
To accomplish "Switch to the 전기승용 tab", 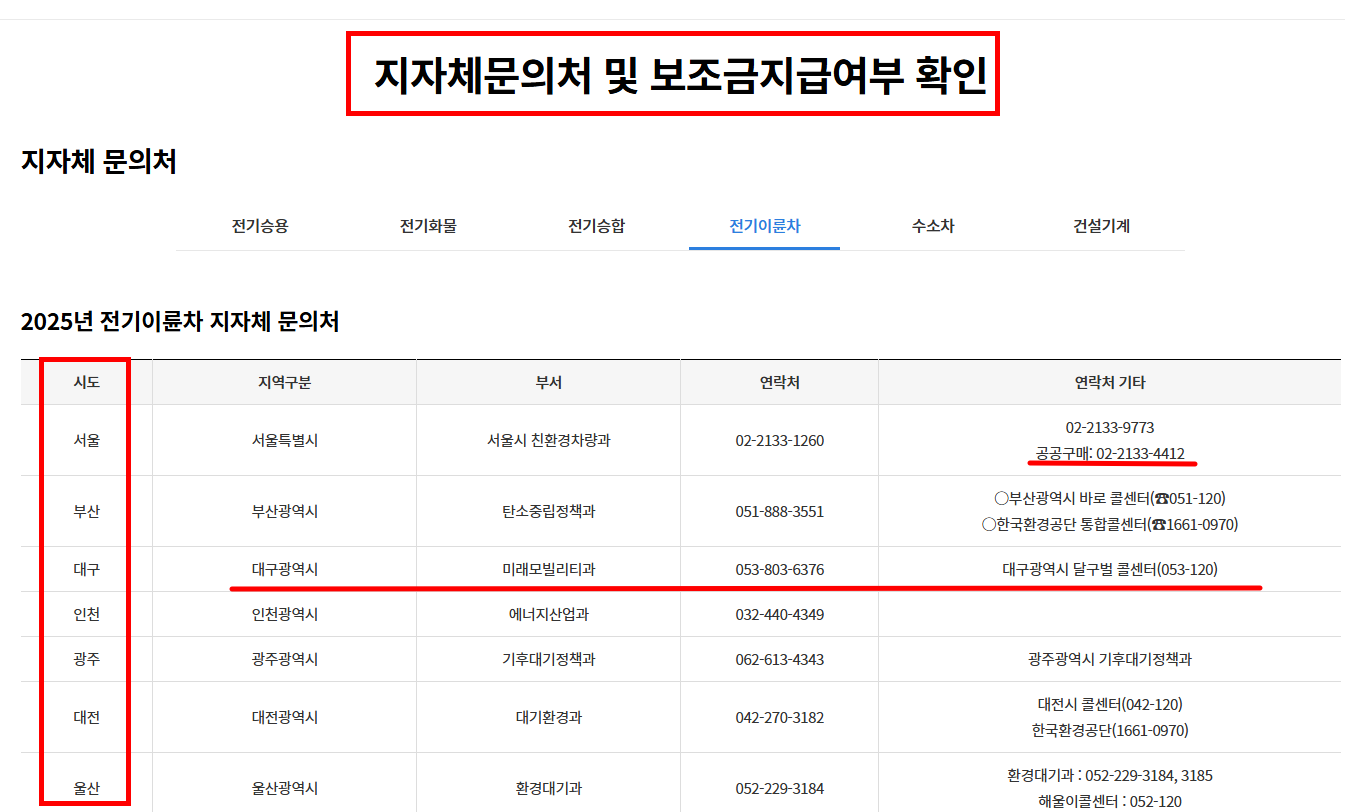I will [x=259, y=226].
